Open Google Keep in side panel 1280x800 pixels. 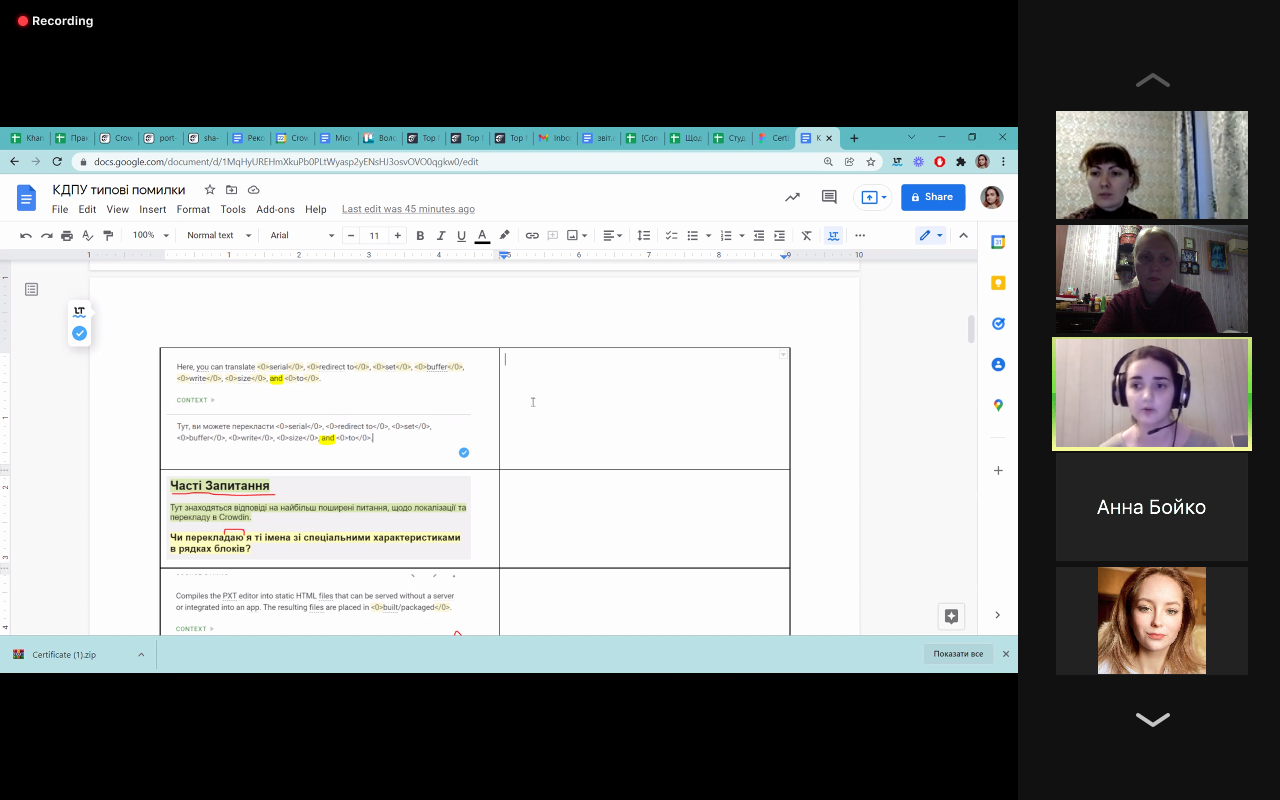[998, 283]
